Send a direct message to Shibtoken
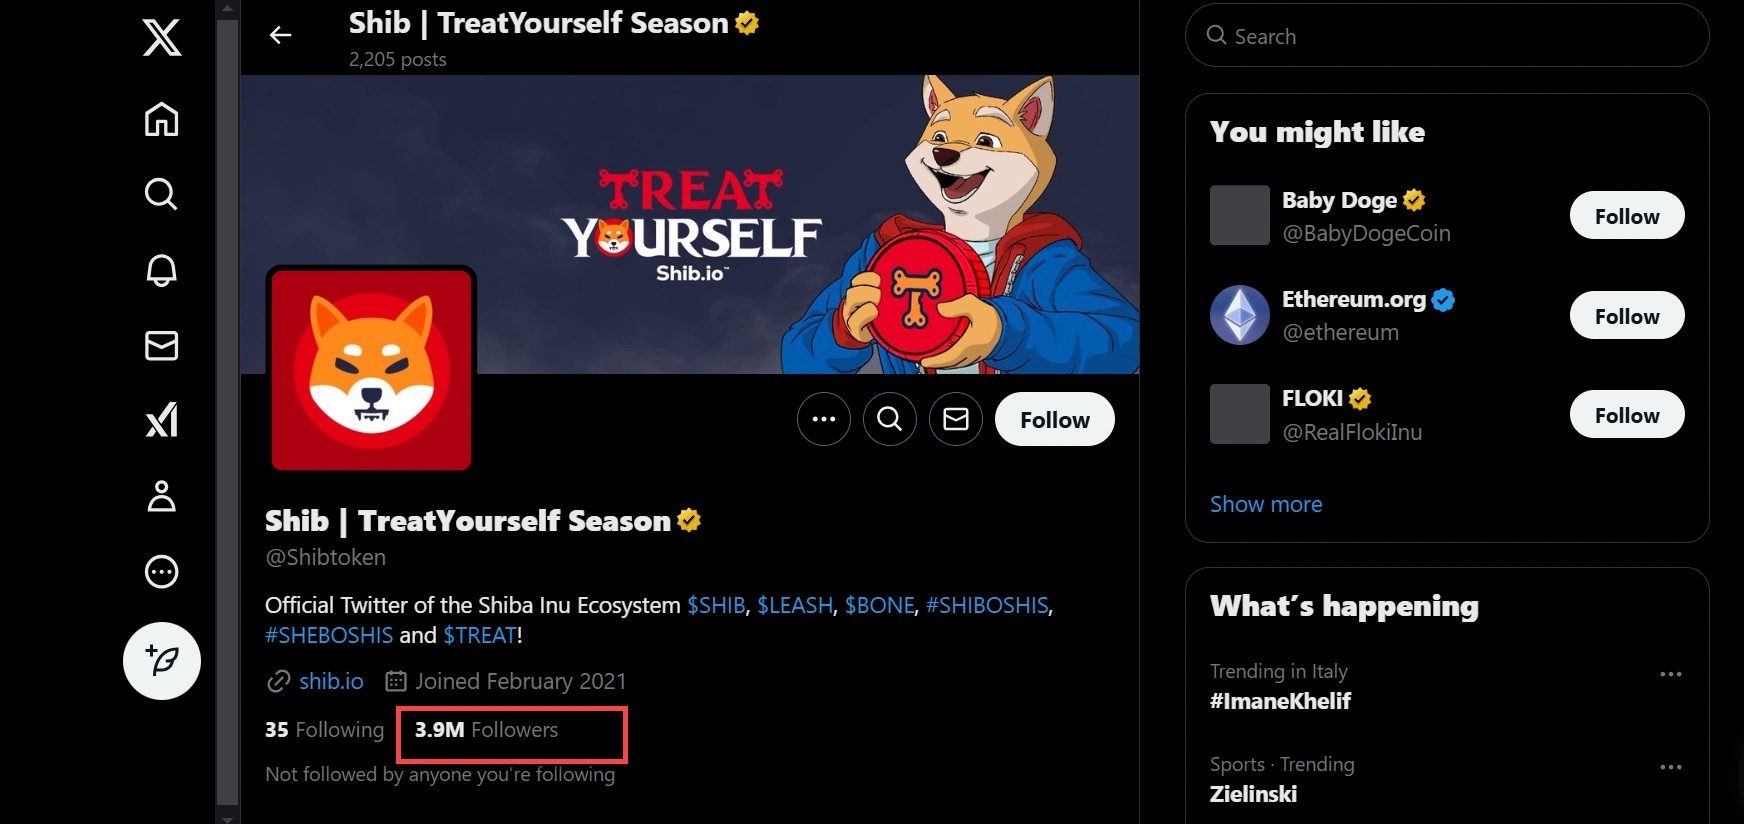Viewport: 1744px width, 824px height. (x=955, y=419)
